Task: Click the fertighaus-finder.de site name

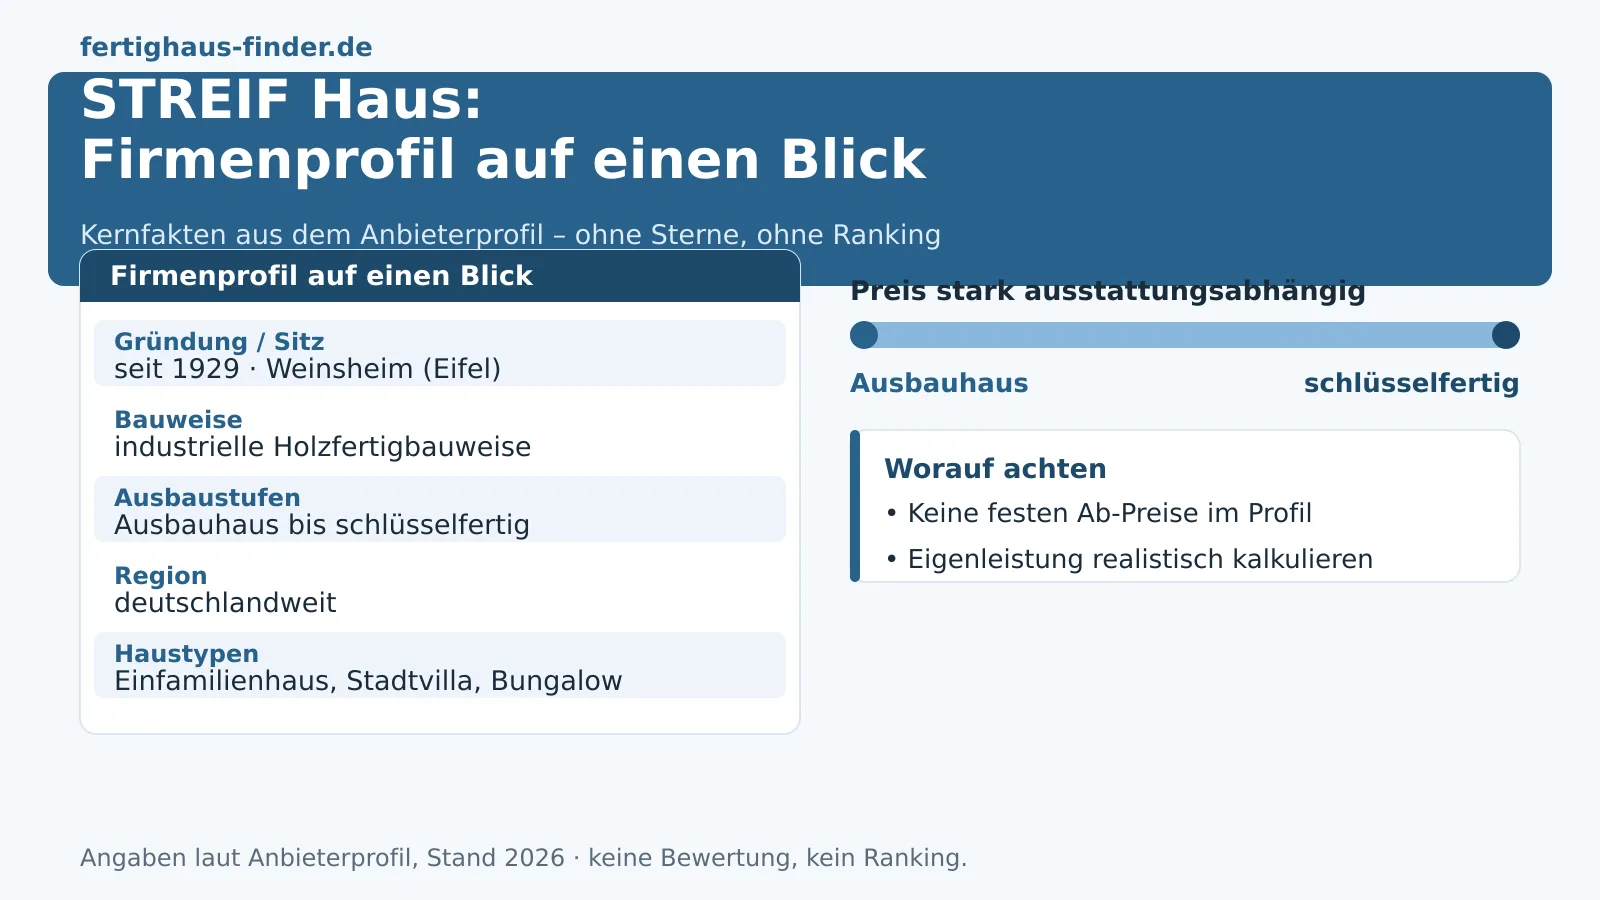Action: tap(226, 47)
